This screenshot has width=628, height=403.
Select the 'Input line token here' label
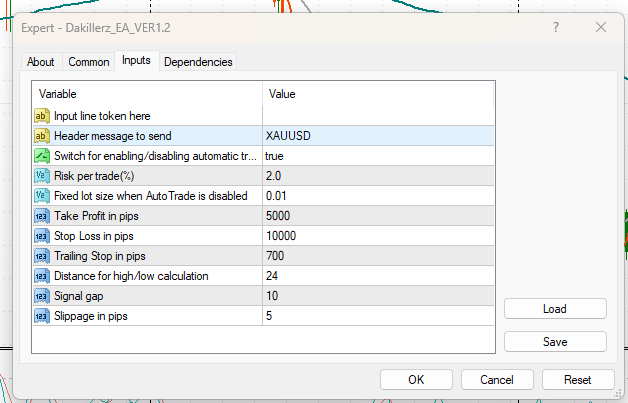pos(102,116)
